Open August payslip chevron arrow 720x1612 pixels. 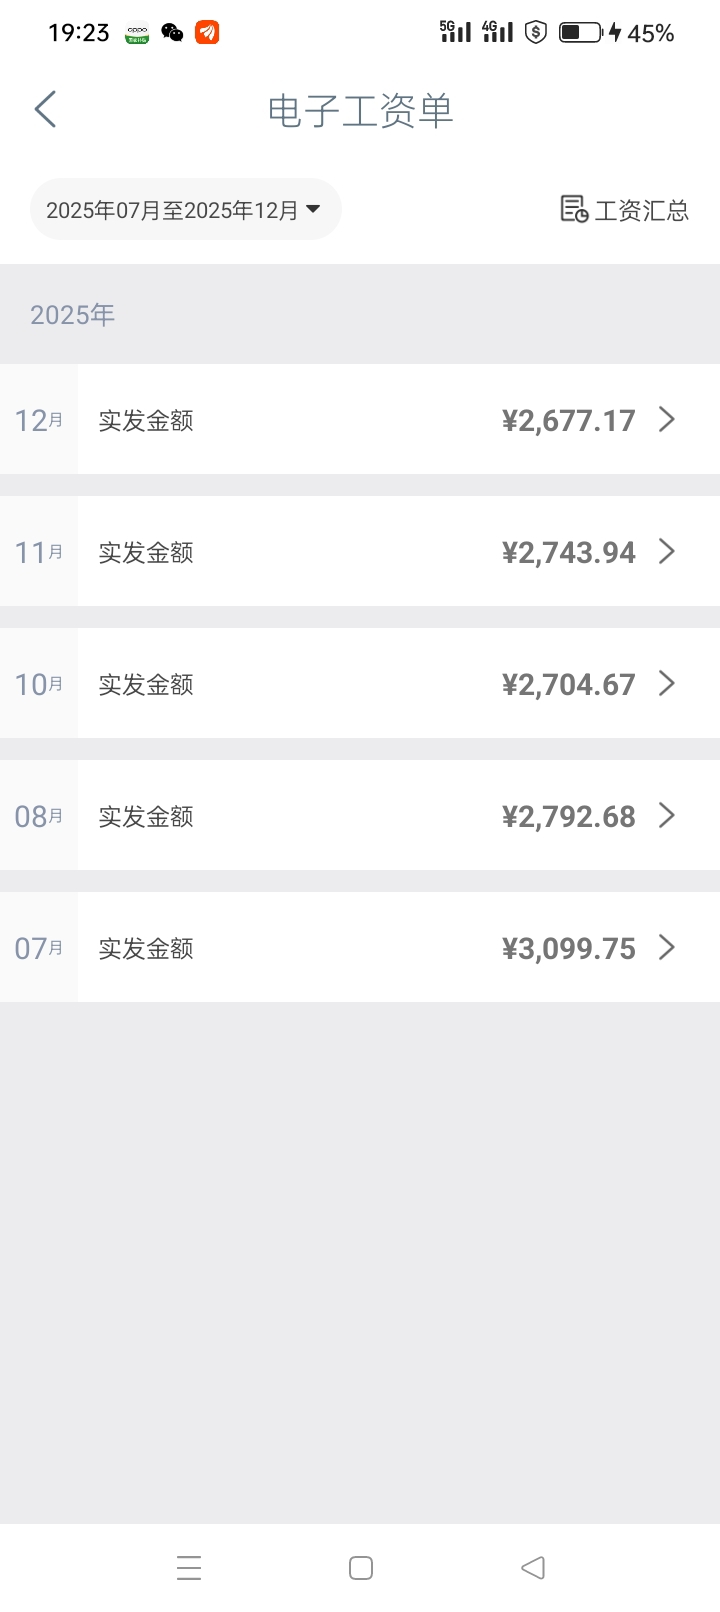(667, 815)
